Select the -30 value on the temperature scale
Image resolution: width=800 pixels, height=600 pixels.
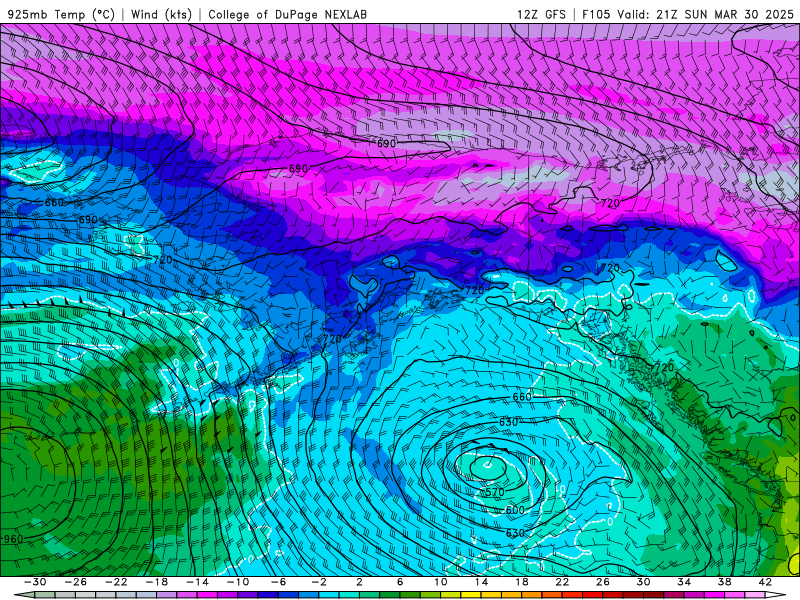pyautogui.click(x=35, y=582)
